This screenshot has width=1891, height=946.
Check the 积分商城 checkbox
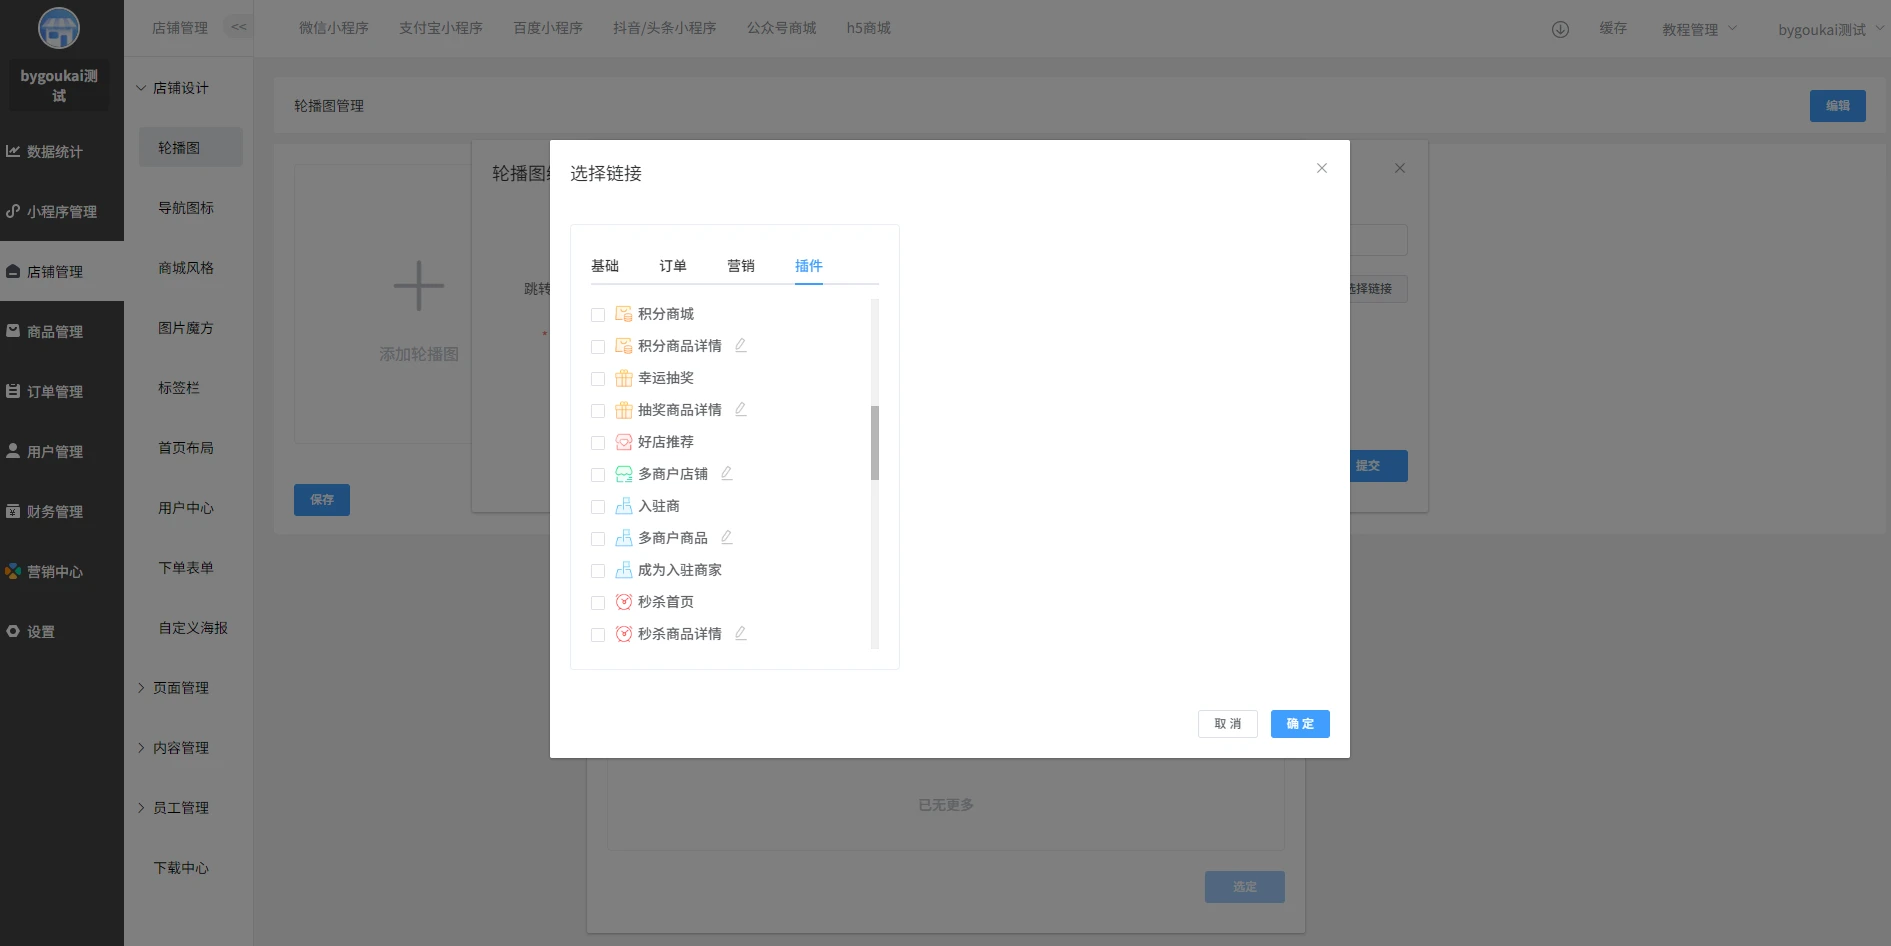coord(598,315)
